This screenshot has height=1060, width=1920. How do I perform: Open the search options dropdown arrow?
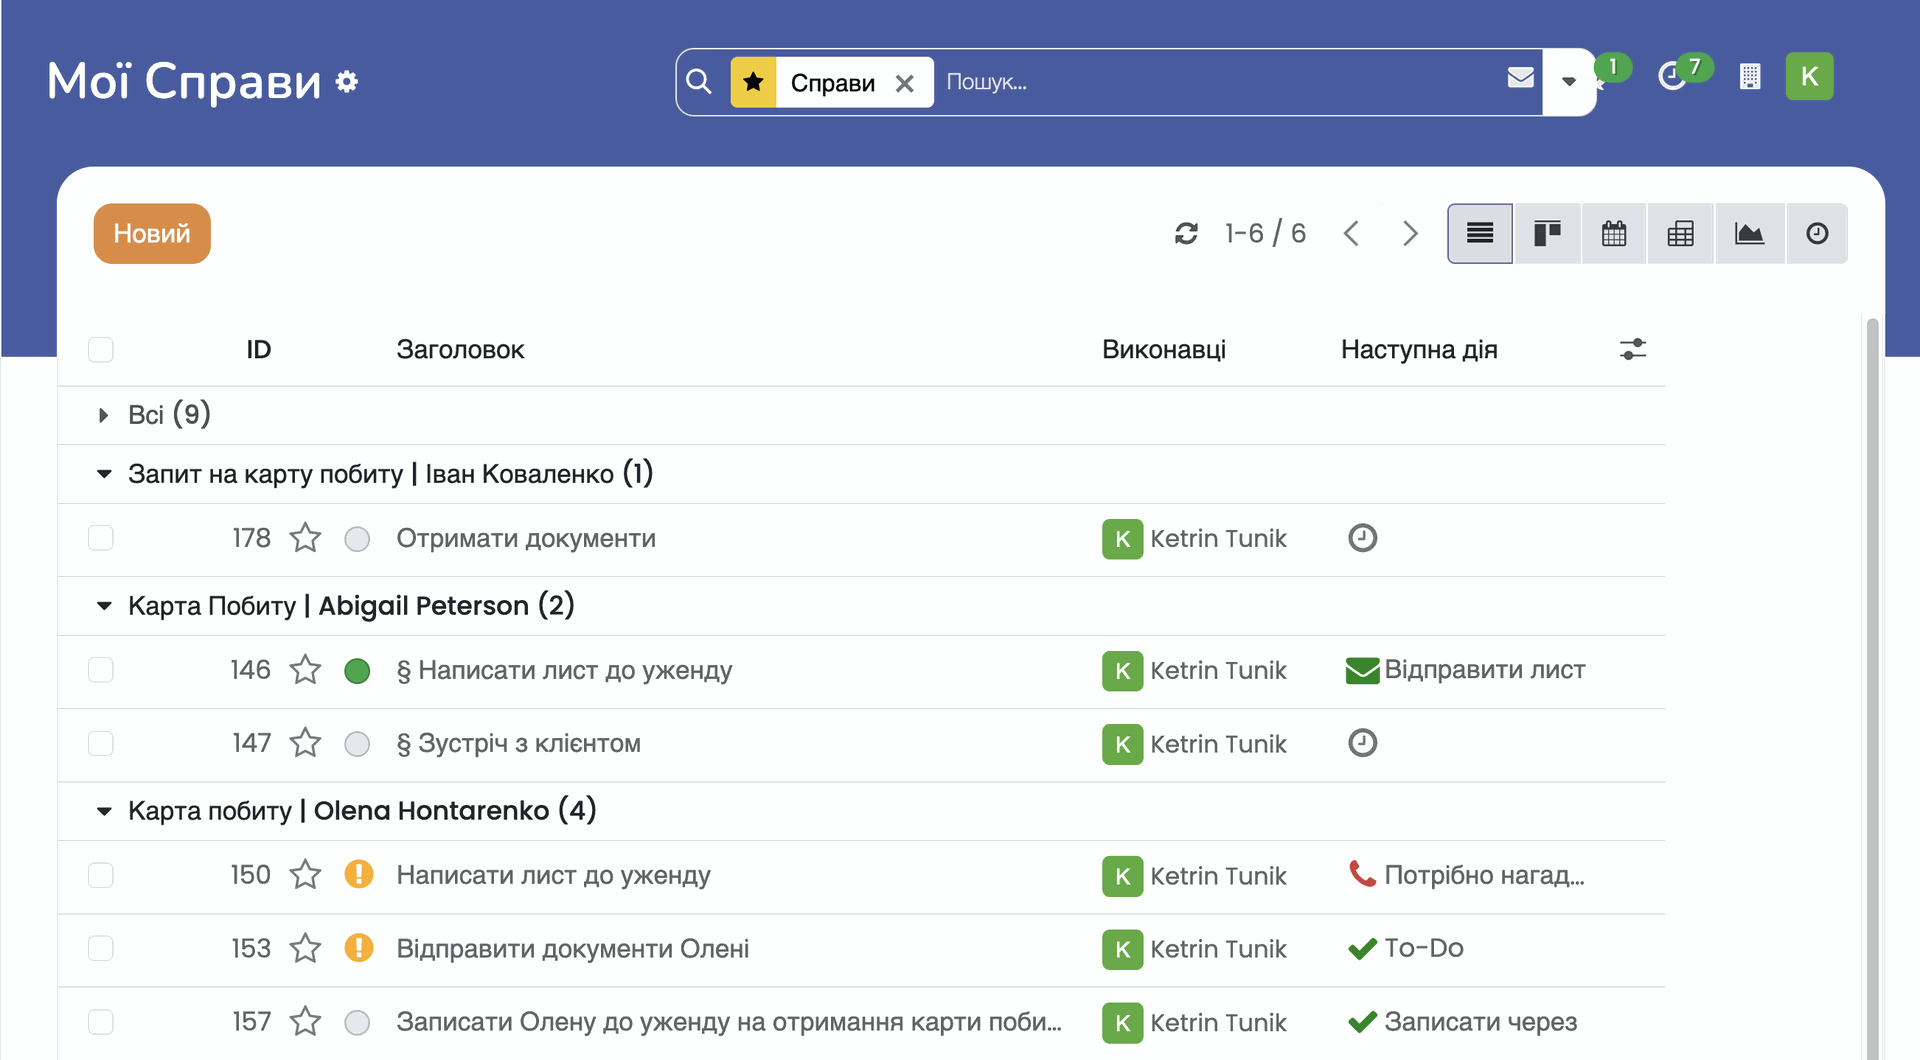point(1568,82)
